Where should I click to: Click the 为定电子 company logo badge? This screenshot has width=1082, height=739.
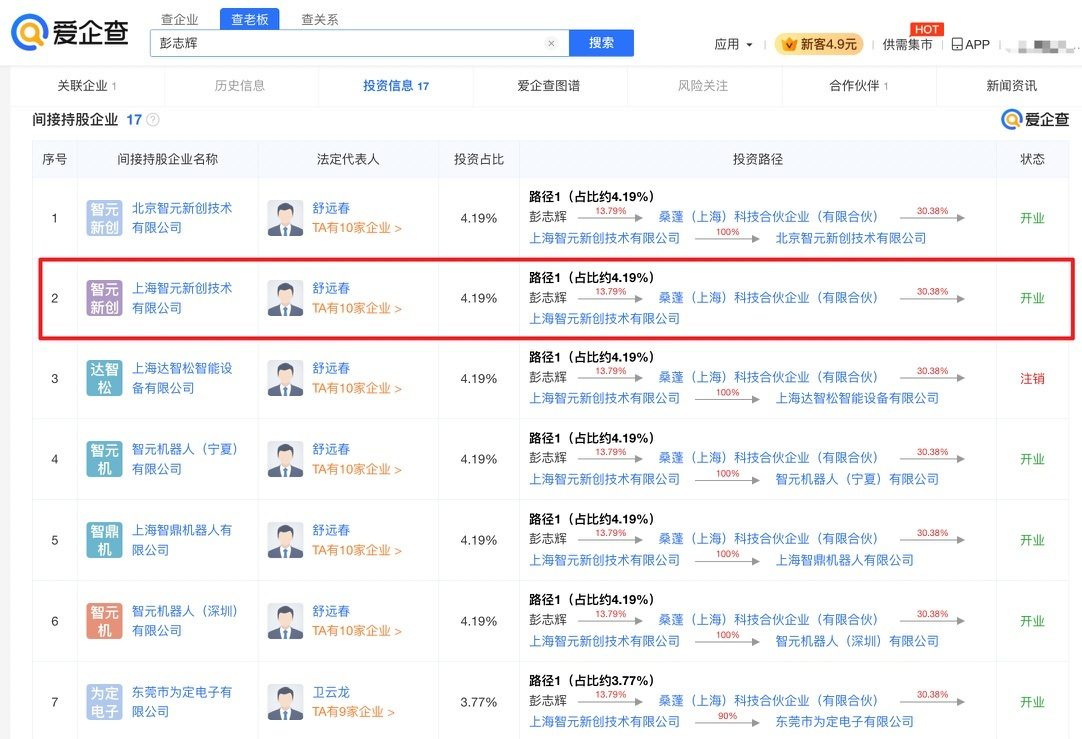coord(104,702)
